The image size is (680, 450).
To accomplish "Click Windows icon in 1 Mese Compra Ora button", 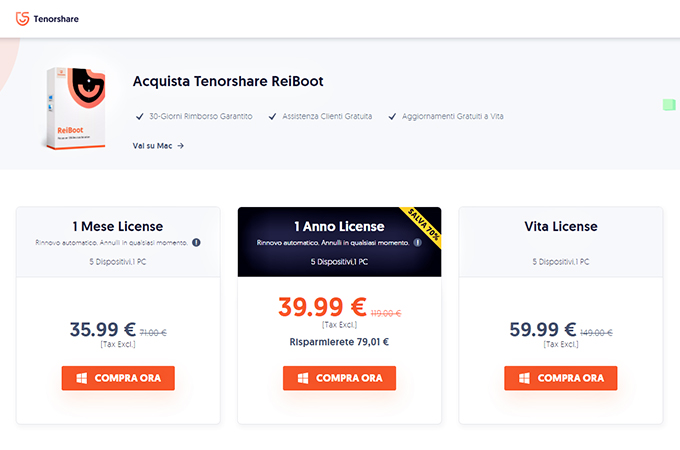I will pyautogui.click(x=82, y=378).
